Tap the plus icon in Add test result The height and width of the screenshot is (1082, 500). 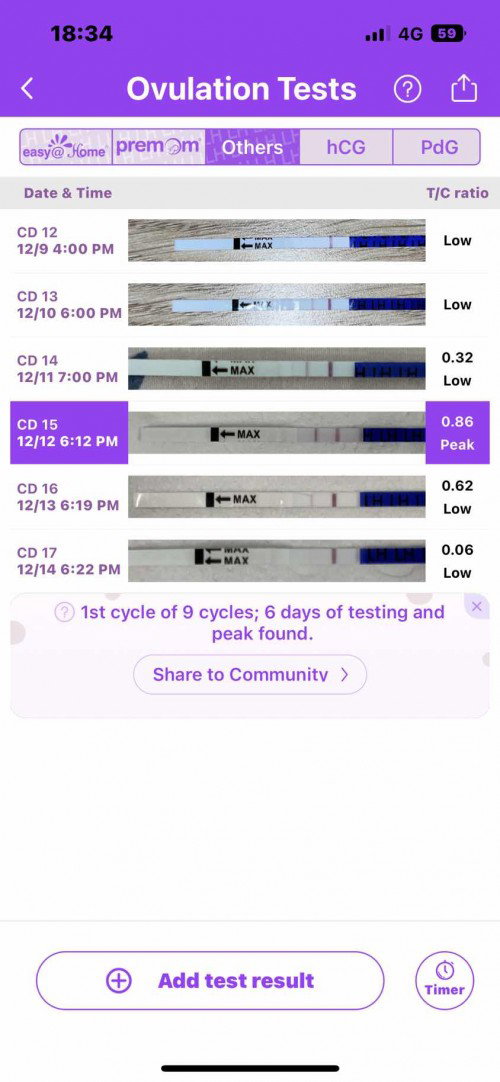[119, 981]
